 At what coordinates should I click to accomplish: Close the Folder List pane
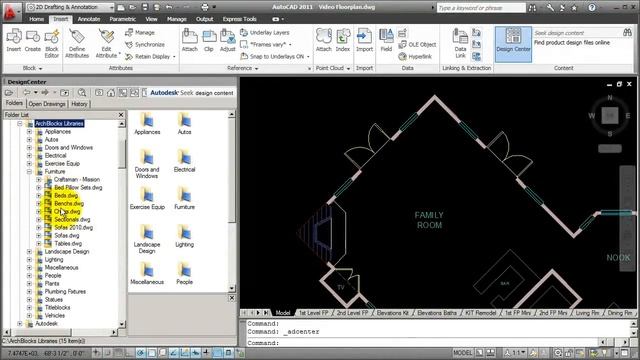coord(121,115)
